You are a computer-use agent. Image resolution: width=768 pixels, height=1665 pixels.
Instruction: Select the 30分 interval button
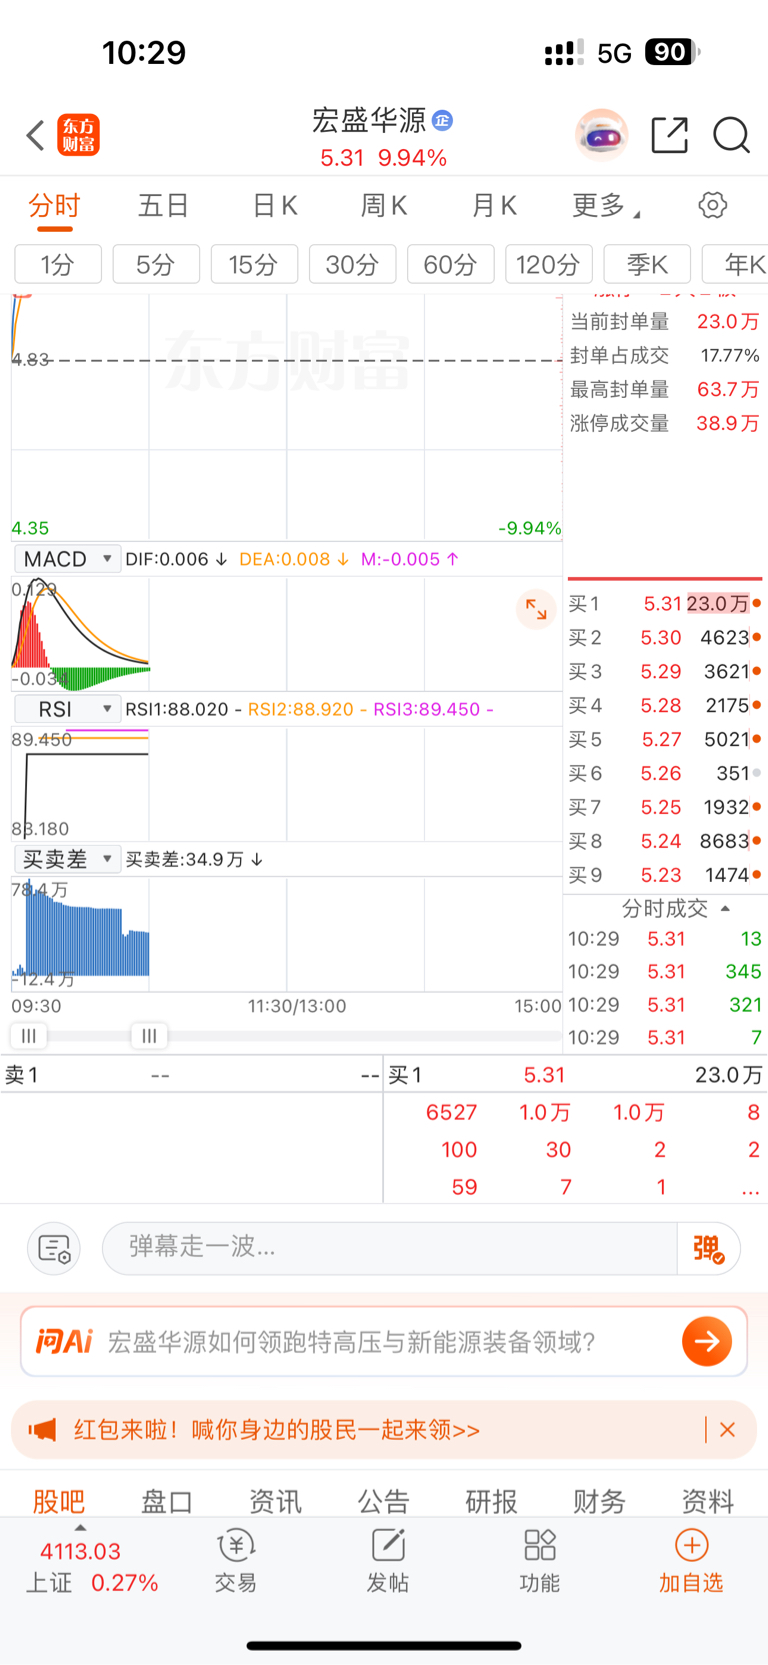click(352, 265)
